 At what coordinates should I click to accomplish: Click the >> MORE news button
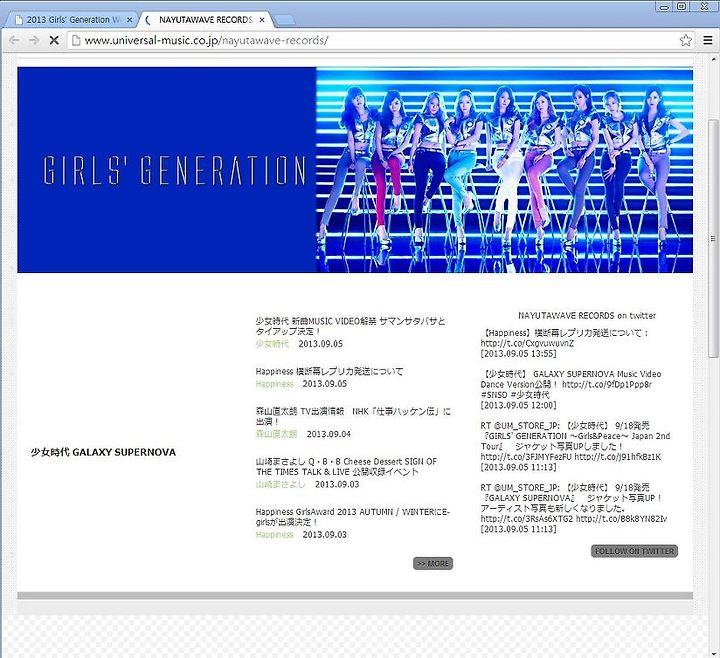pos(433,563)
